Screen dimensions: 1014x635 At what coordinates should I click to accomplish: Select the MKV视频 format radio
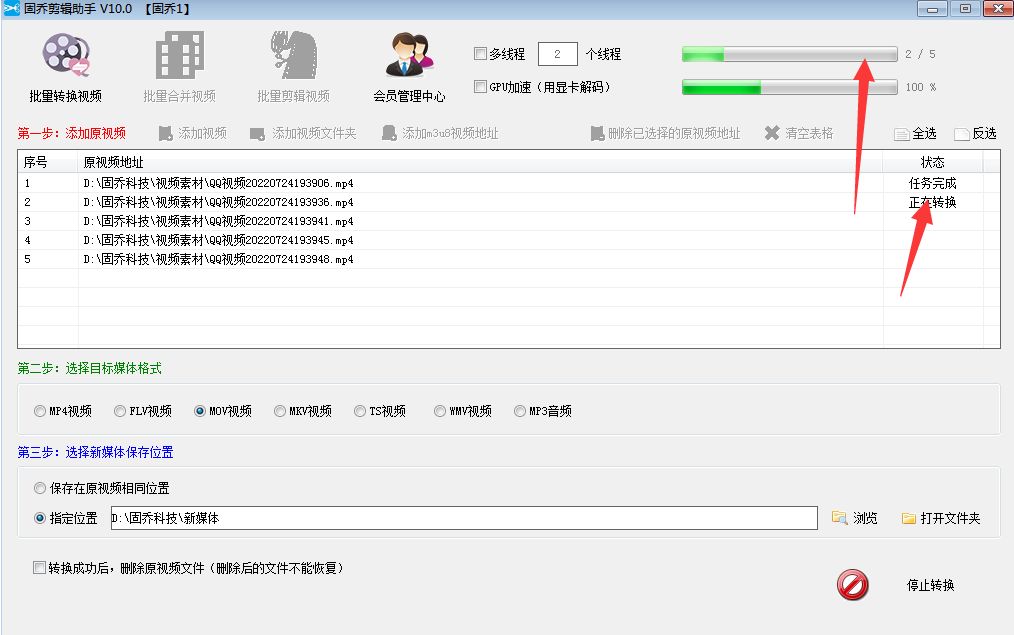pyautogui.click(x=280, y=411)
